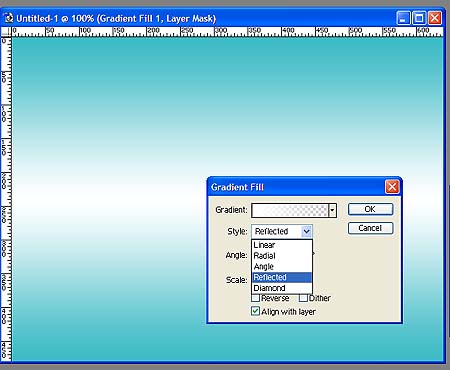Choose Angle from the style list
The width and height of the screenshot is (450, 370).
coord(282,266)
